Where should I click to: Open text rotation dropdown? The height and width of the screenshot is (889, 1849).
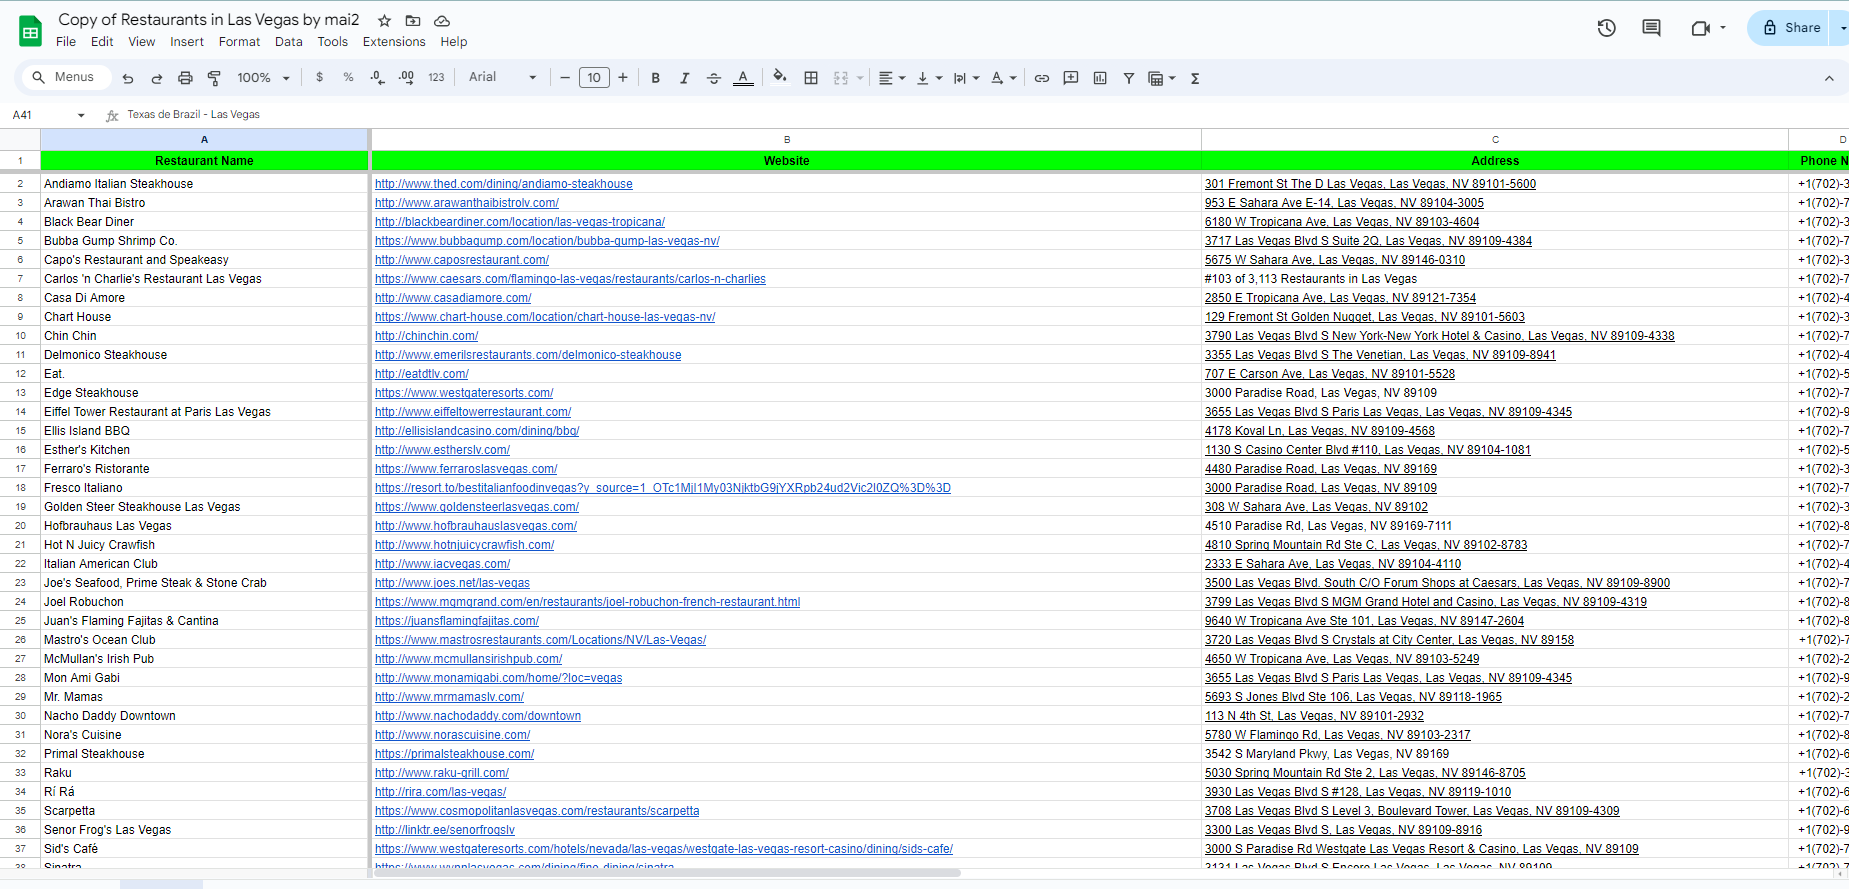[x=1003, y=78]
